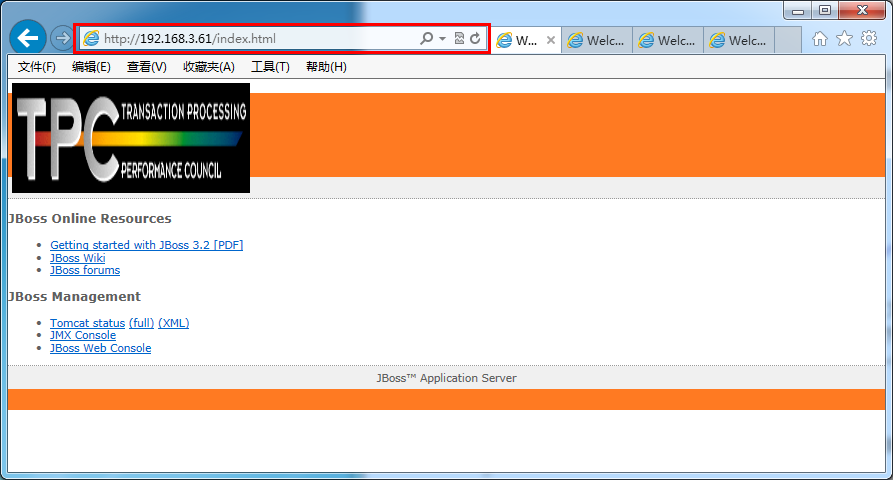Close the active W... tab
Image resolution: width=893 pixels, height=480 pixels.
(551, 40)
